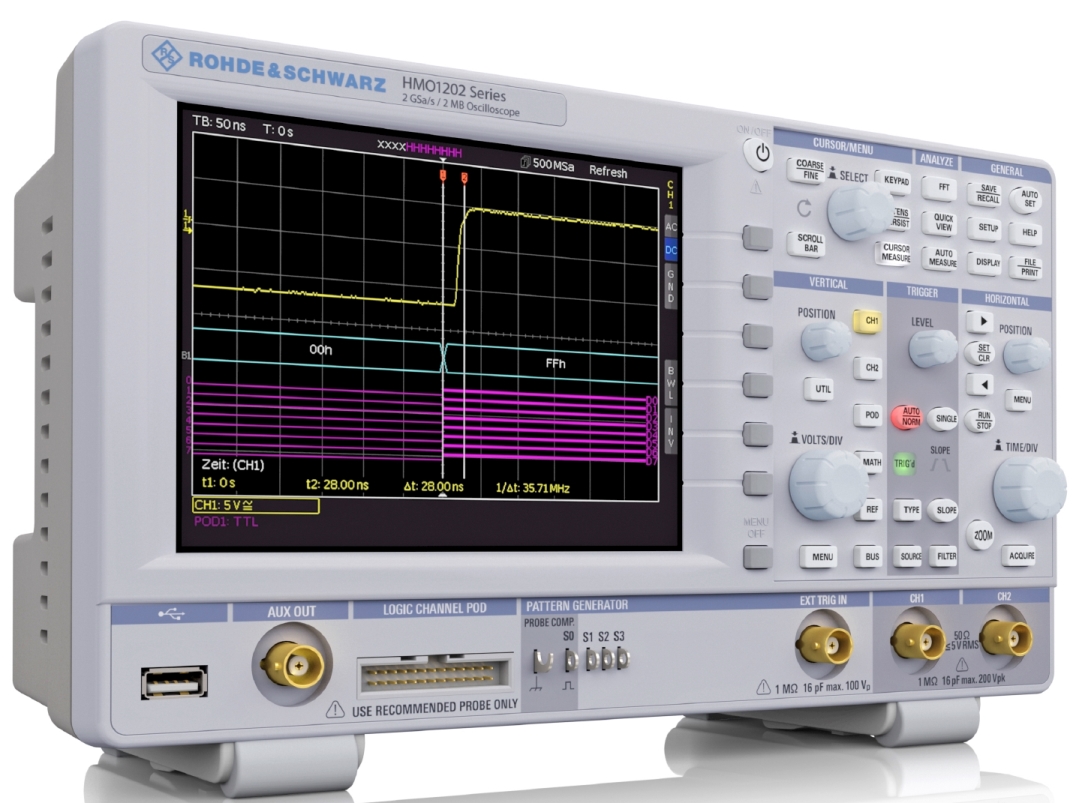Click the TRIG'd indicator LED
This screenshot has width=1076, height=803.
click(x=905, y=463)
